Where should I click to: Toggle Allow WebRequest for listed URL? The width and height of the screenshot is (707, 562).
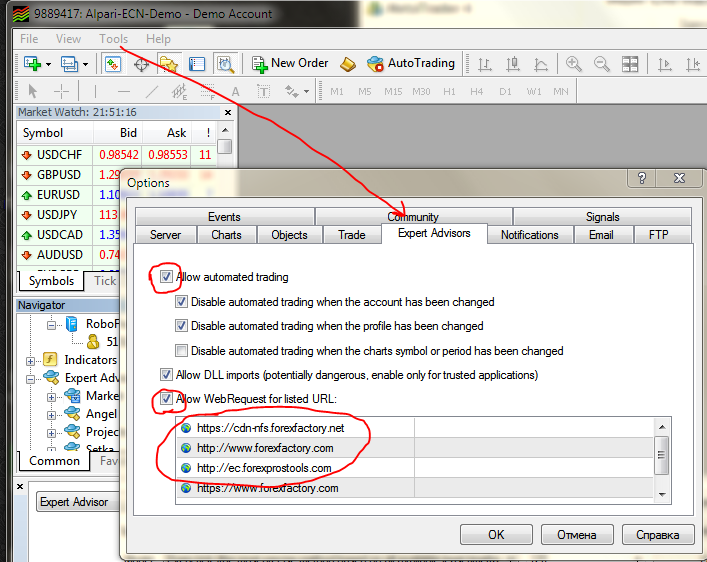point(166,399)
